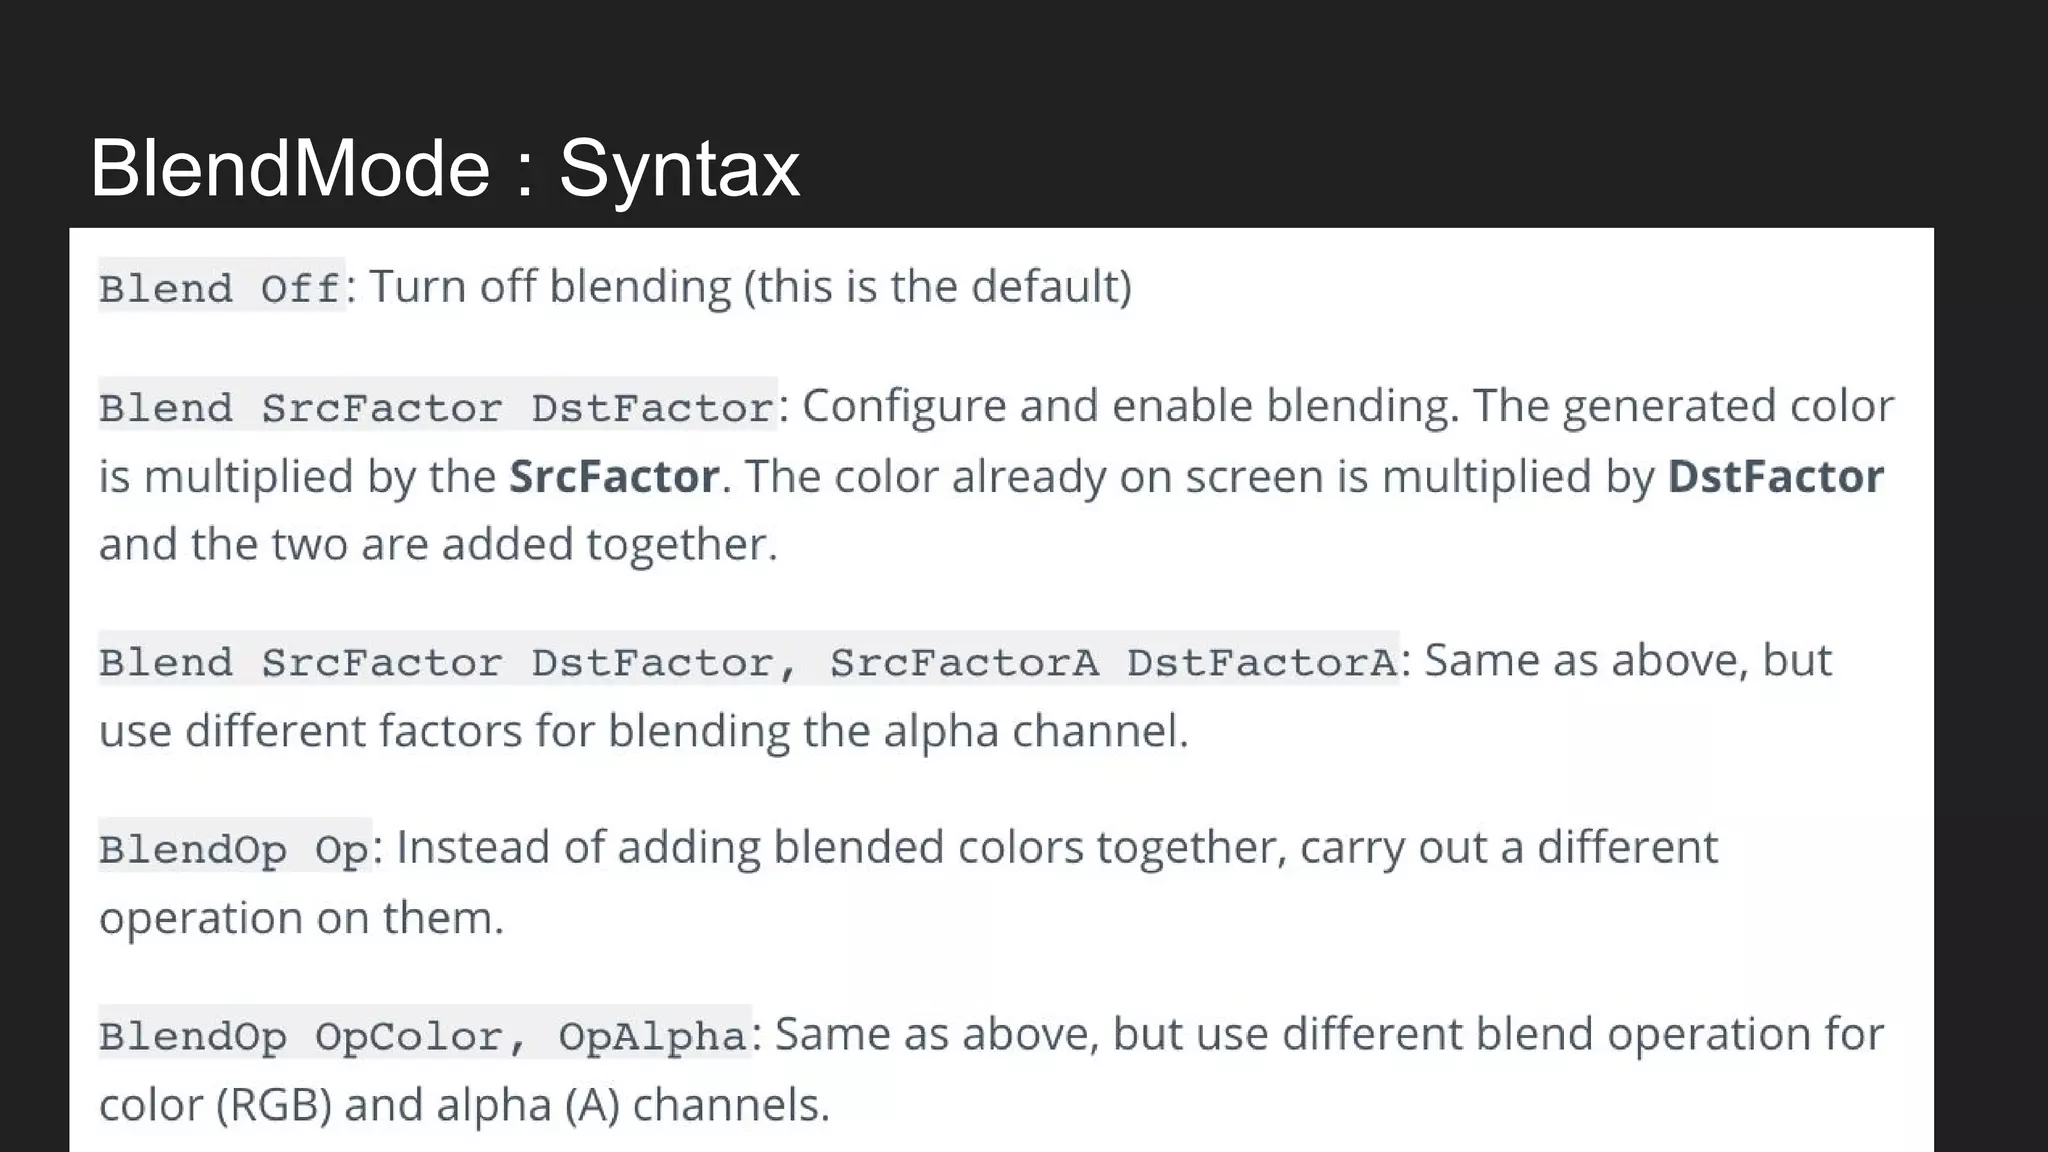Click the "BlendOp OpColor, OpAlpha" code snippet
The height and width of the screenshot is (1152, 2048).
[423, 1036]
